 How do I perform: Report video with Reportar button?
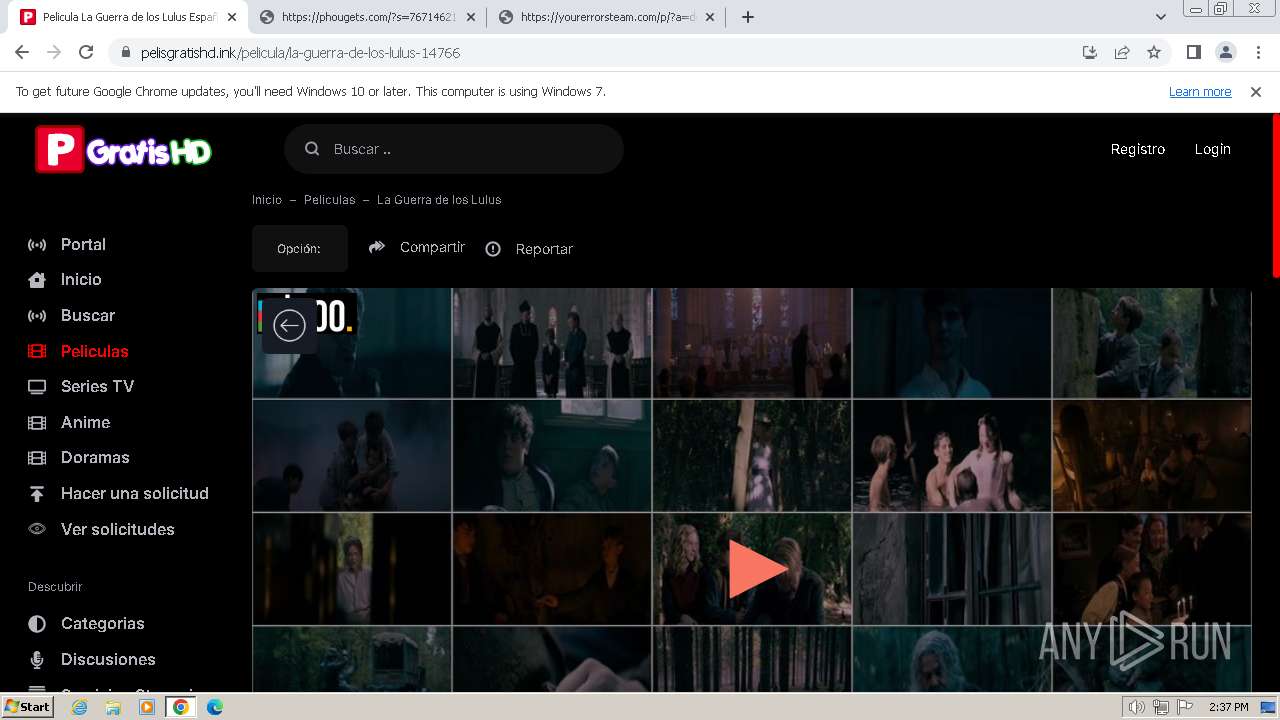pyautogui.click(x=530, y=249)
